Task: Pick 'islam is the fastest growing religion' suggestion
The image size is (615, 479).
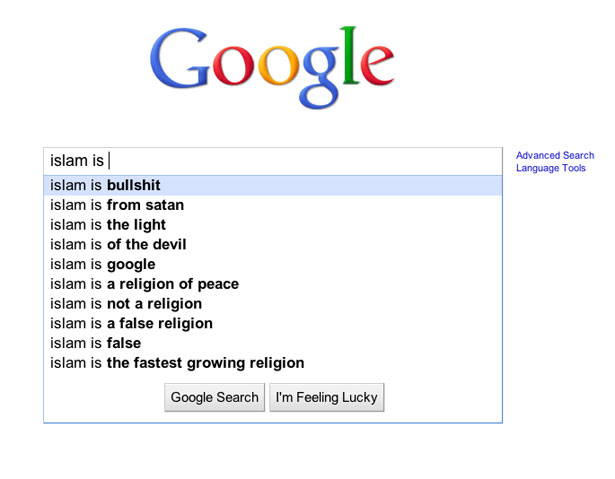Action: click(177, 363)
